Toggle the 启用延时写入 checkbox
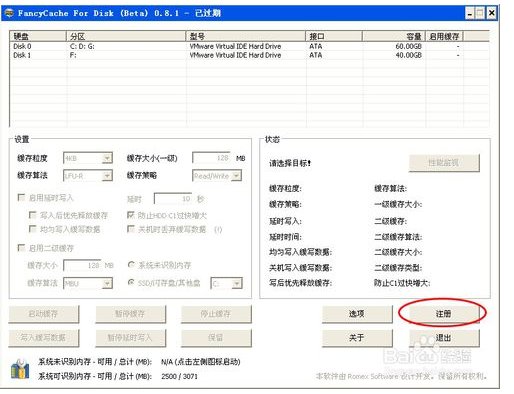The width and height of the screenshot is (514, 394). pyautogui.click(x=21, y=198)
